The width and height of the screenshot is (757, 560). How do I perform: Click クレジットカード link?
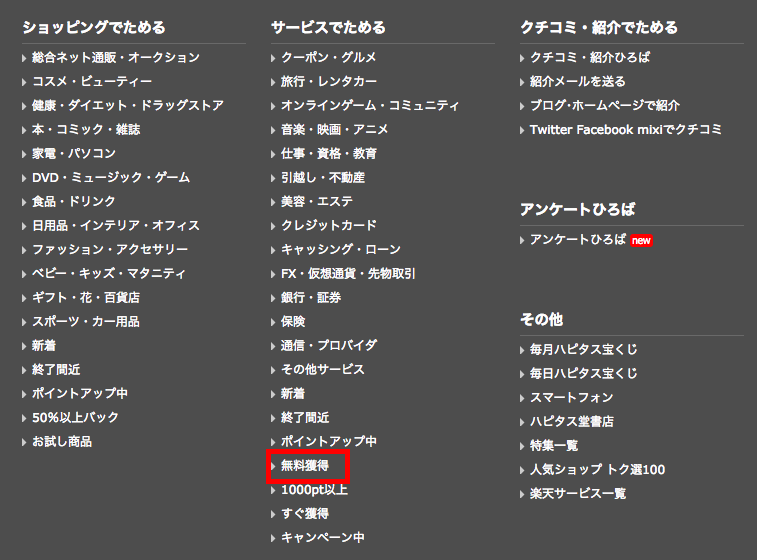[329, 225]
